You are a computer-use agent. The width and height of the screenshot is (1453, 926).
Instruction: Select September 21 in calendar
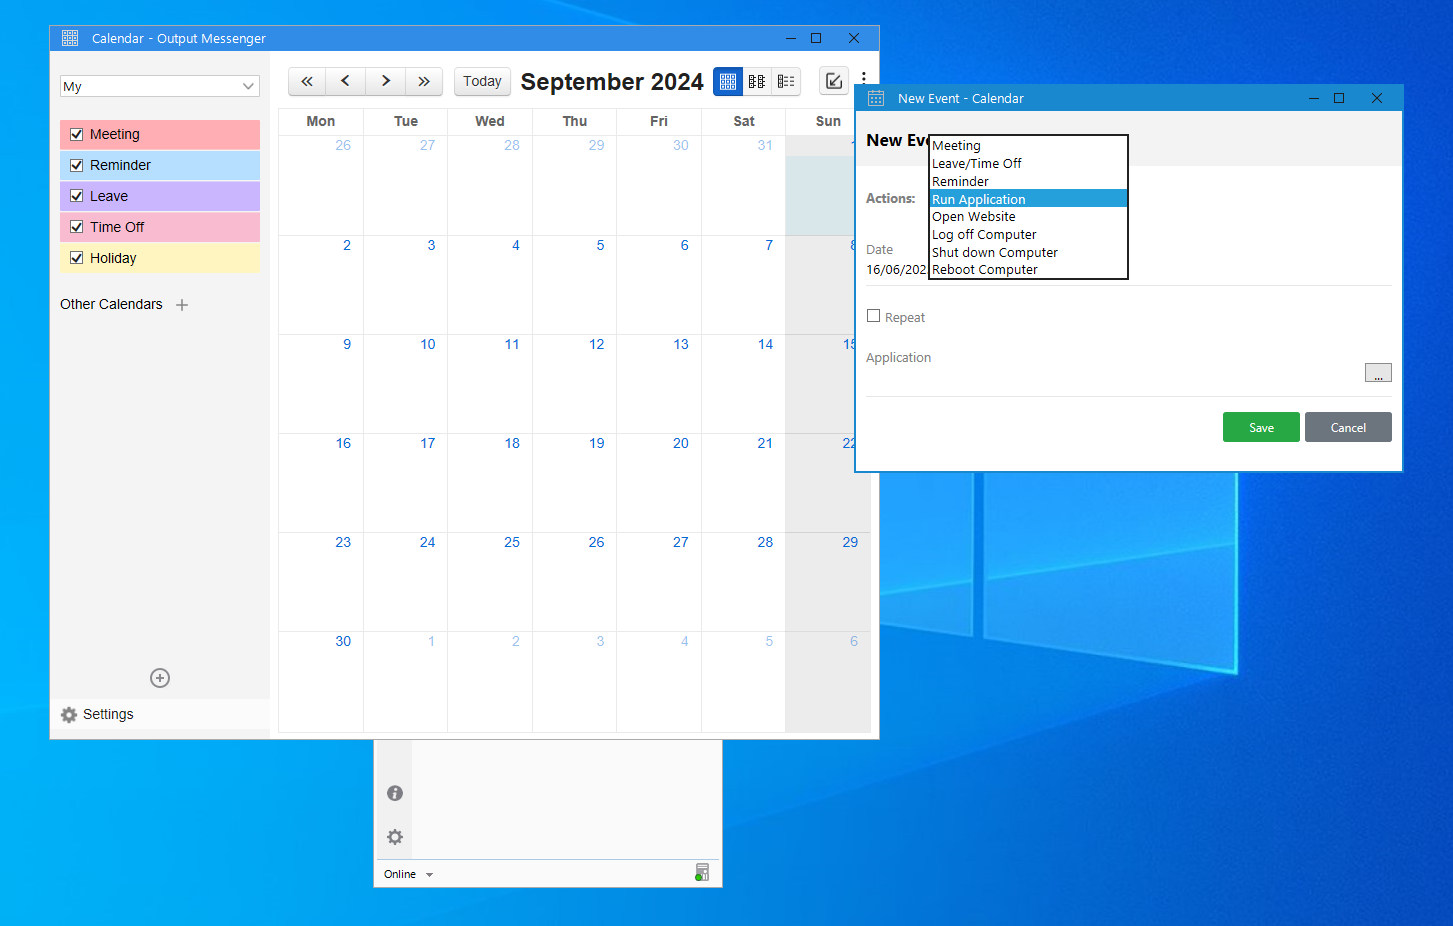point(765,443)
